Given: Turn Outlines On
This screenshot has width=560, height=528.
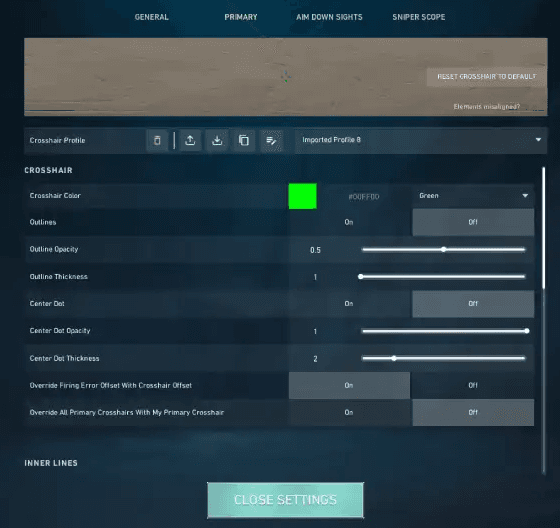Looking at the screenshot, I should [x=349, y=222].
